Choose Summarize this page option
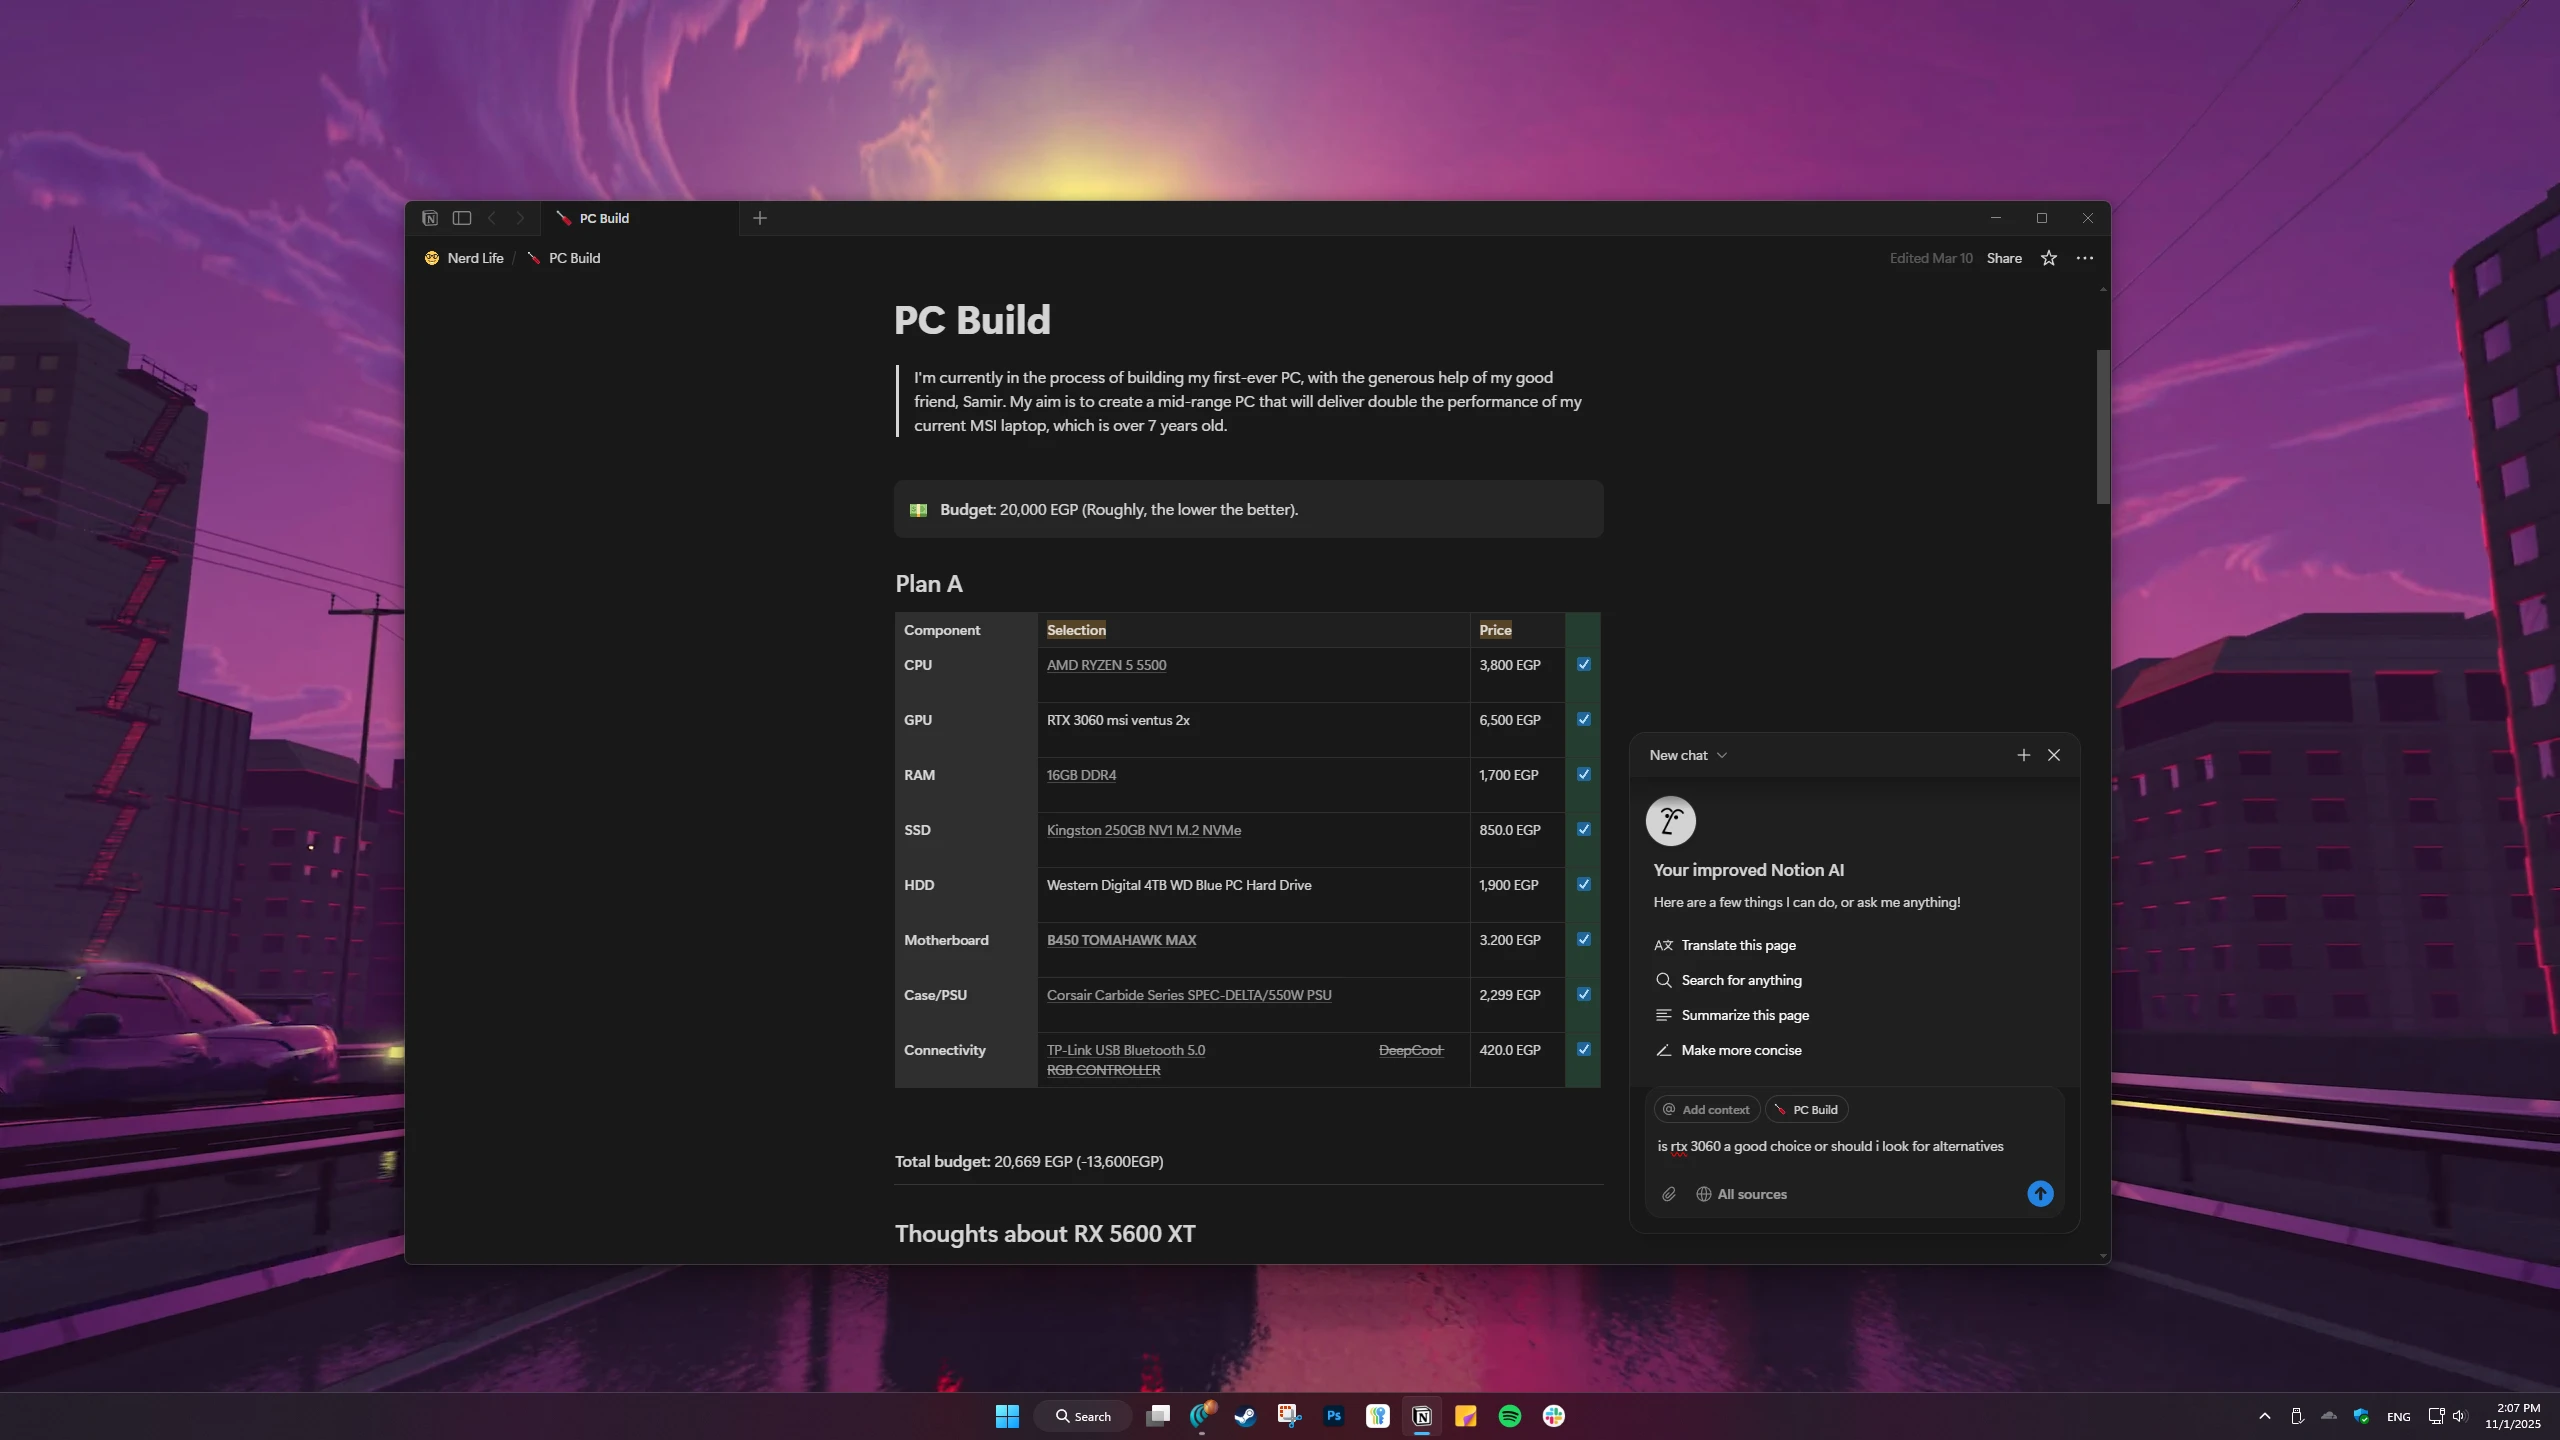2560x1440 pixels. 1744,1015
